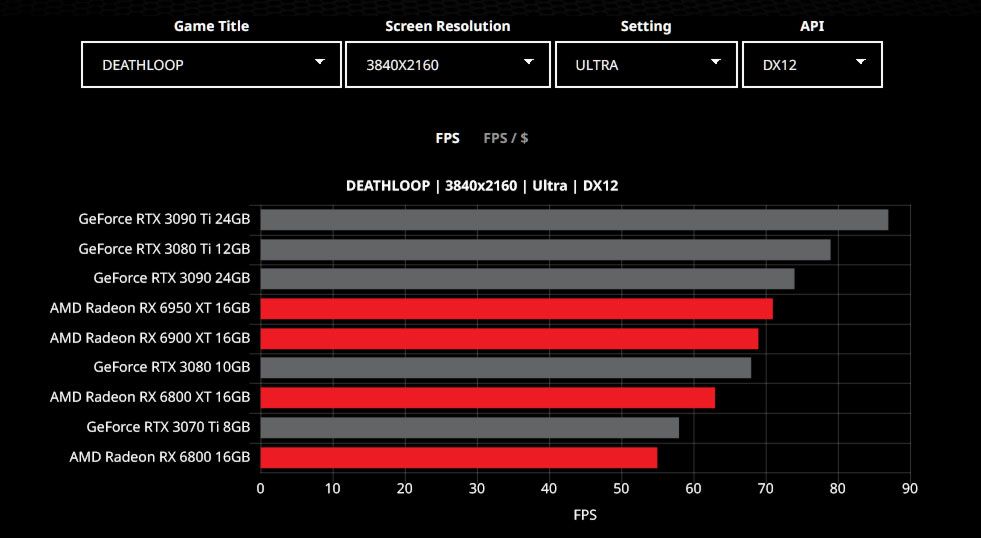Click the label AMD Radeon RX 6800 16GB

pyautogui.click(x=160, y=457)
